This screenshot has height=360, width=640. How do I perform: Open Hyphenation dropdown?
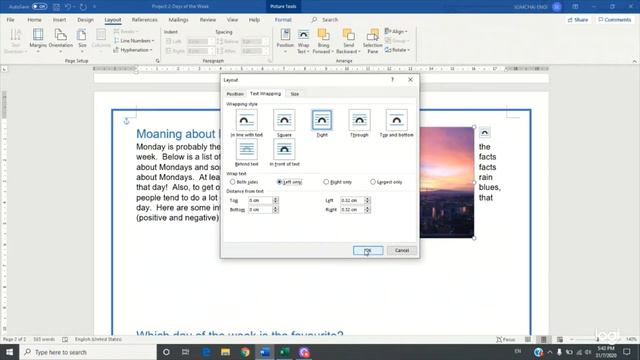coord(133,50)
